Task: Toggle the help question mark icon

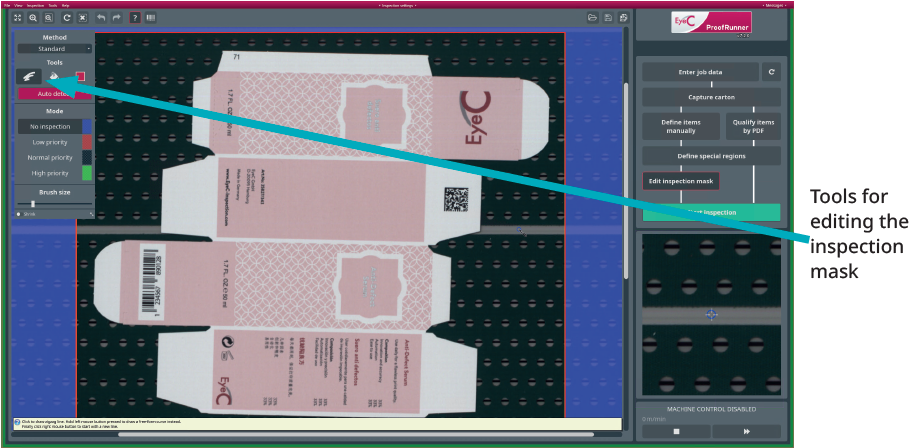Action: tap(135, 18)
